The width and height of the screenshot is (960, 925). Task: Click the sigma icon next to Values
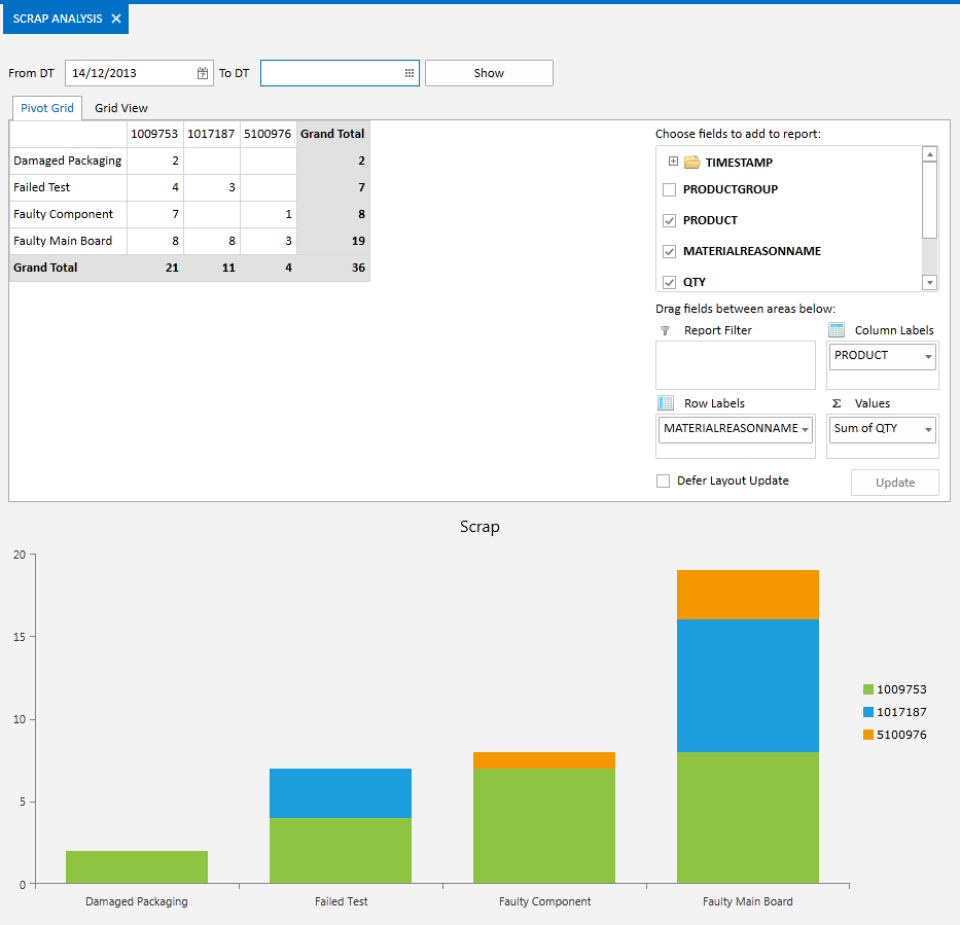point(838,402)
